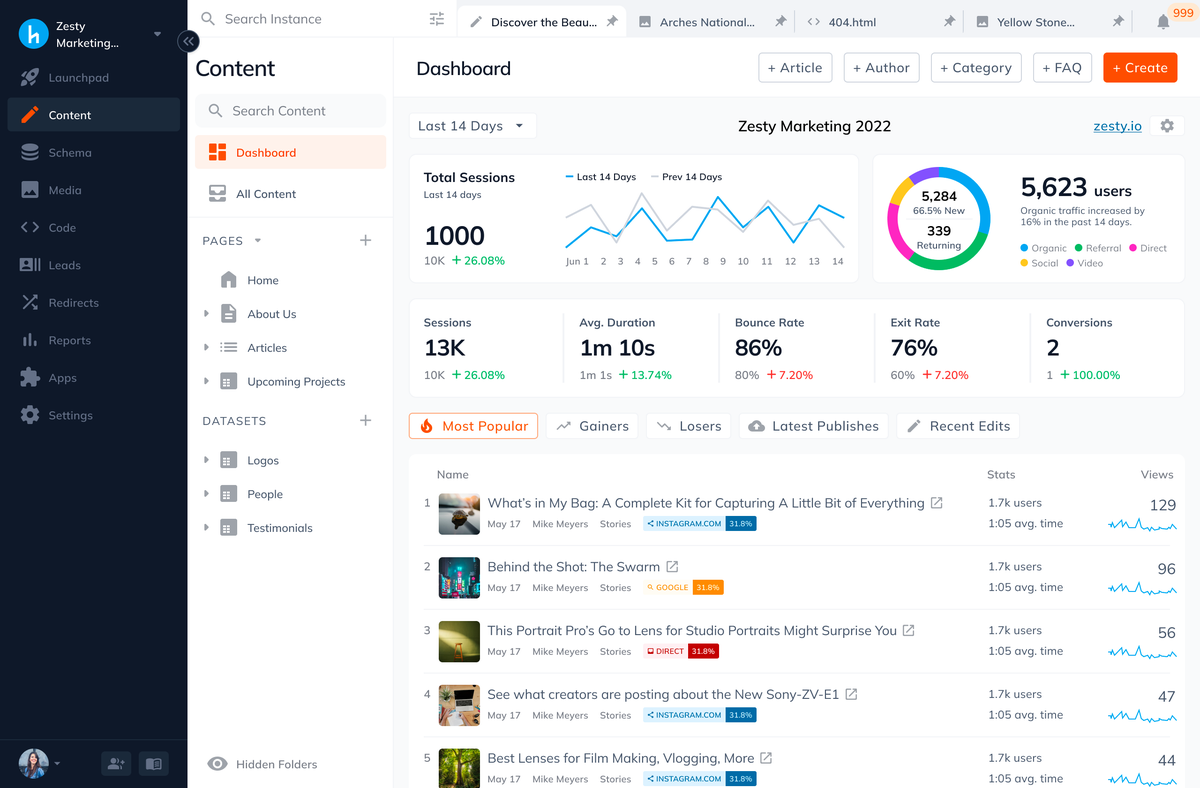Switch to the Gainers tab
The image size is (1200, 788).
(592, 425)
